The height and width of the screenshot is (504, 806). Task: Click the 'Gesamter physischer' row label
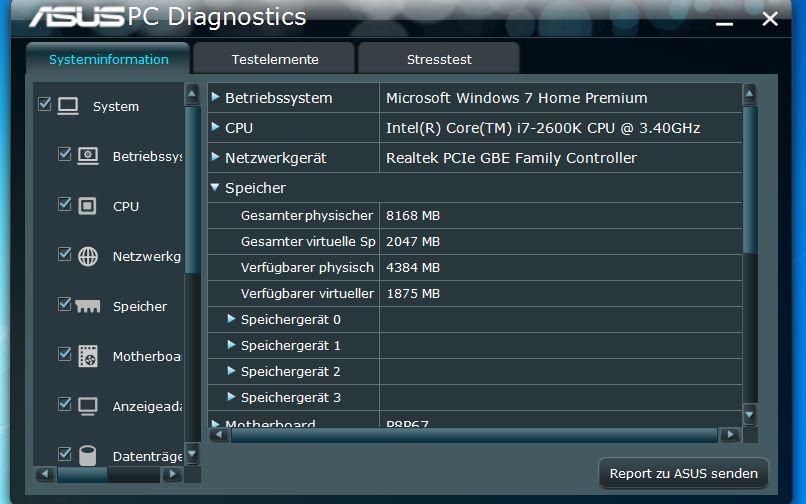[307, 215]
